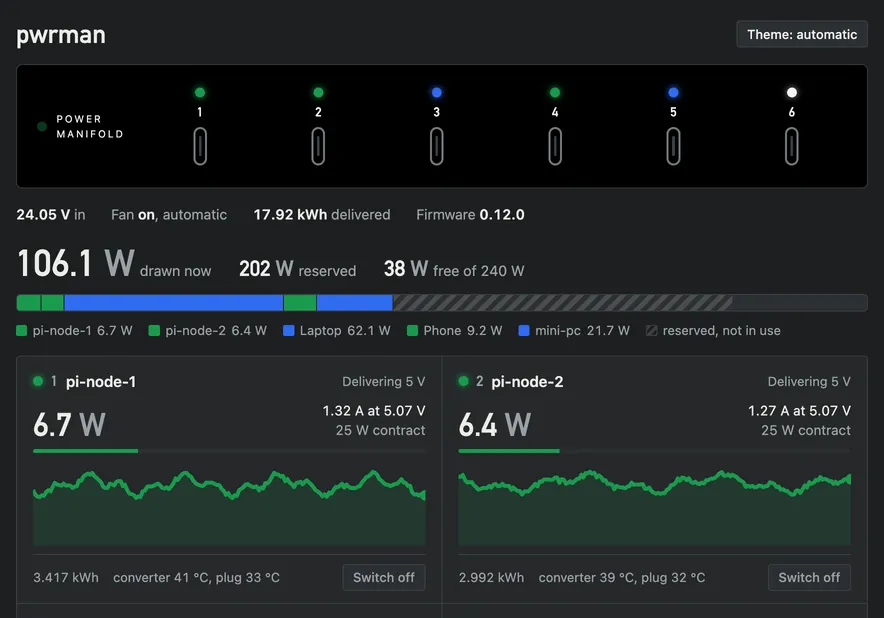Click mini-pc blue segment in power bar
884x618 pixels.
(x=355, y=303)
